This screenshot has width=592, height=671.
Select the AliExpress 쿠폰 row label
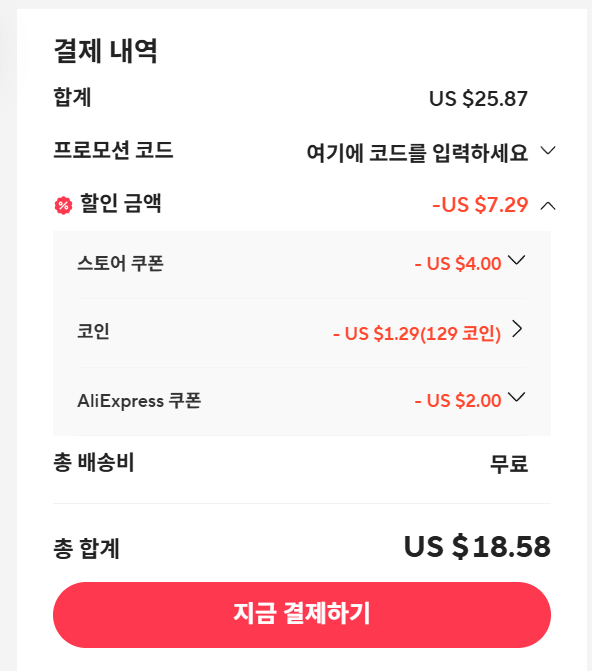(x=139, y=401)
